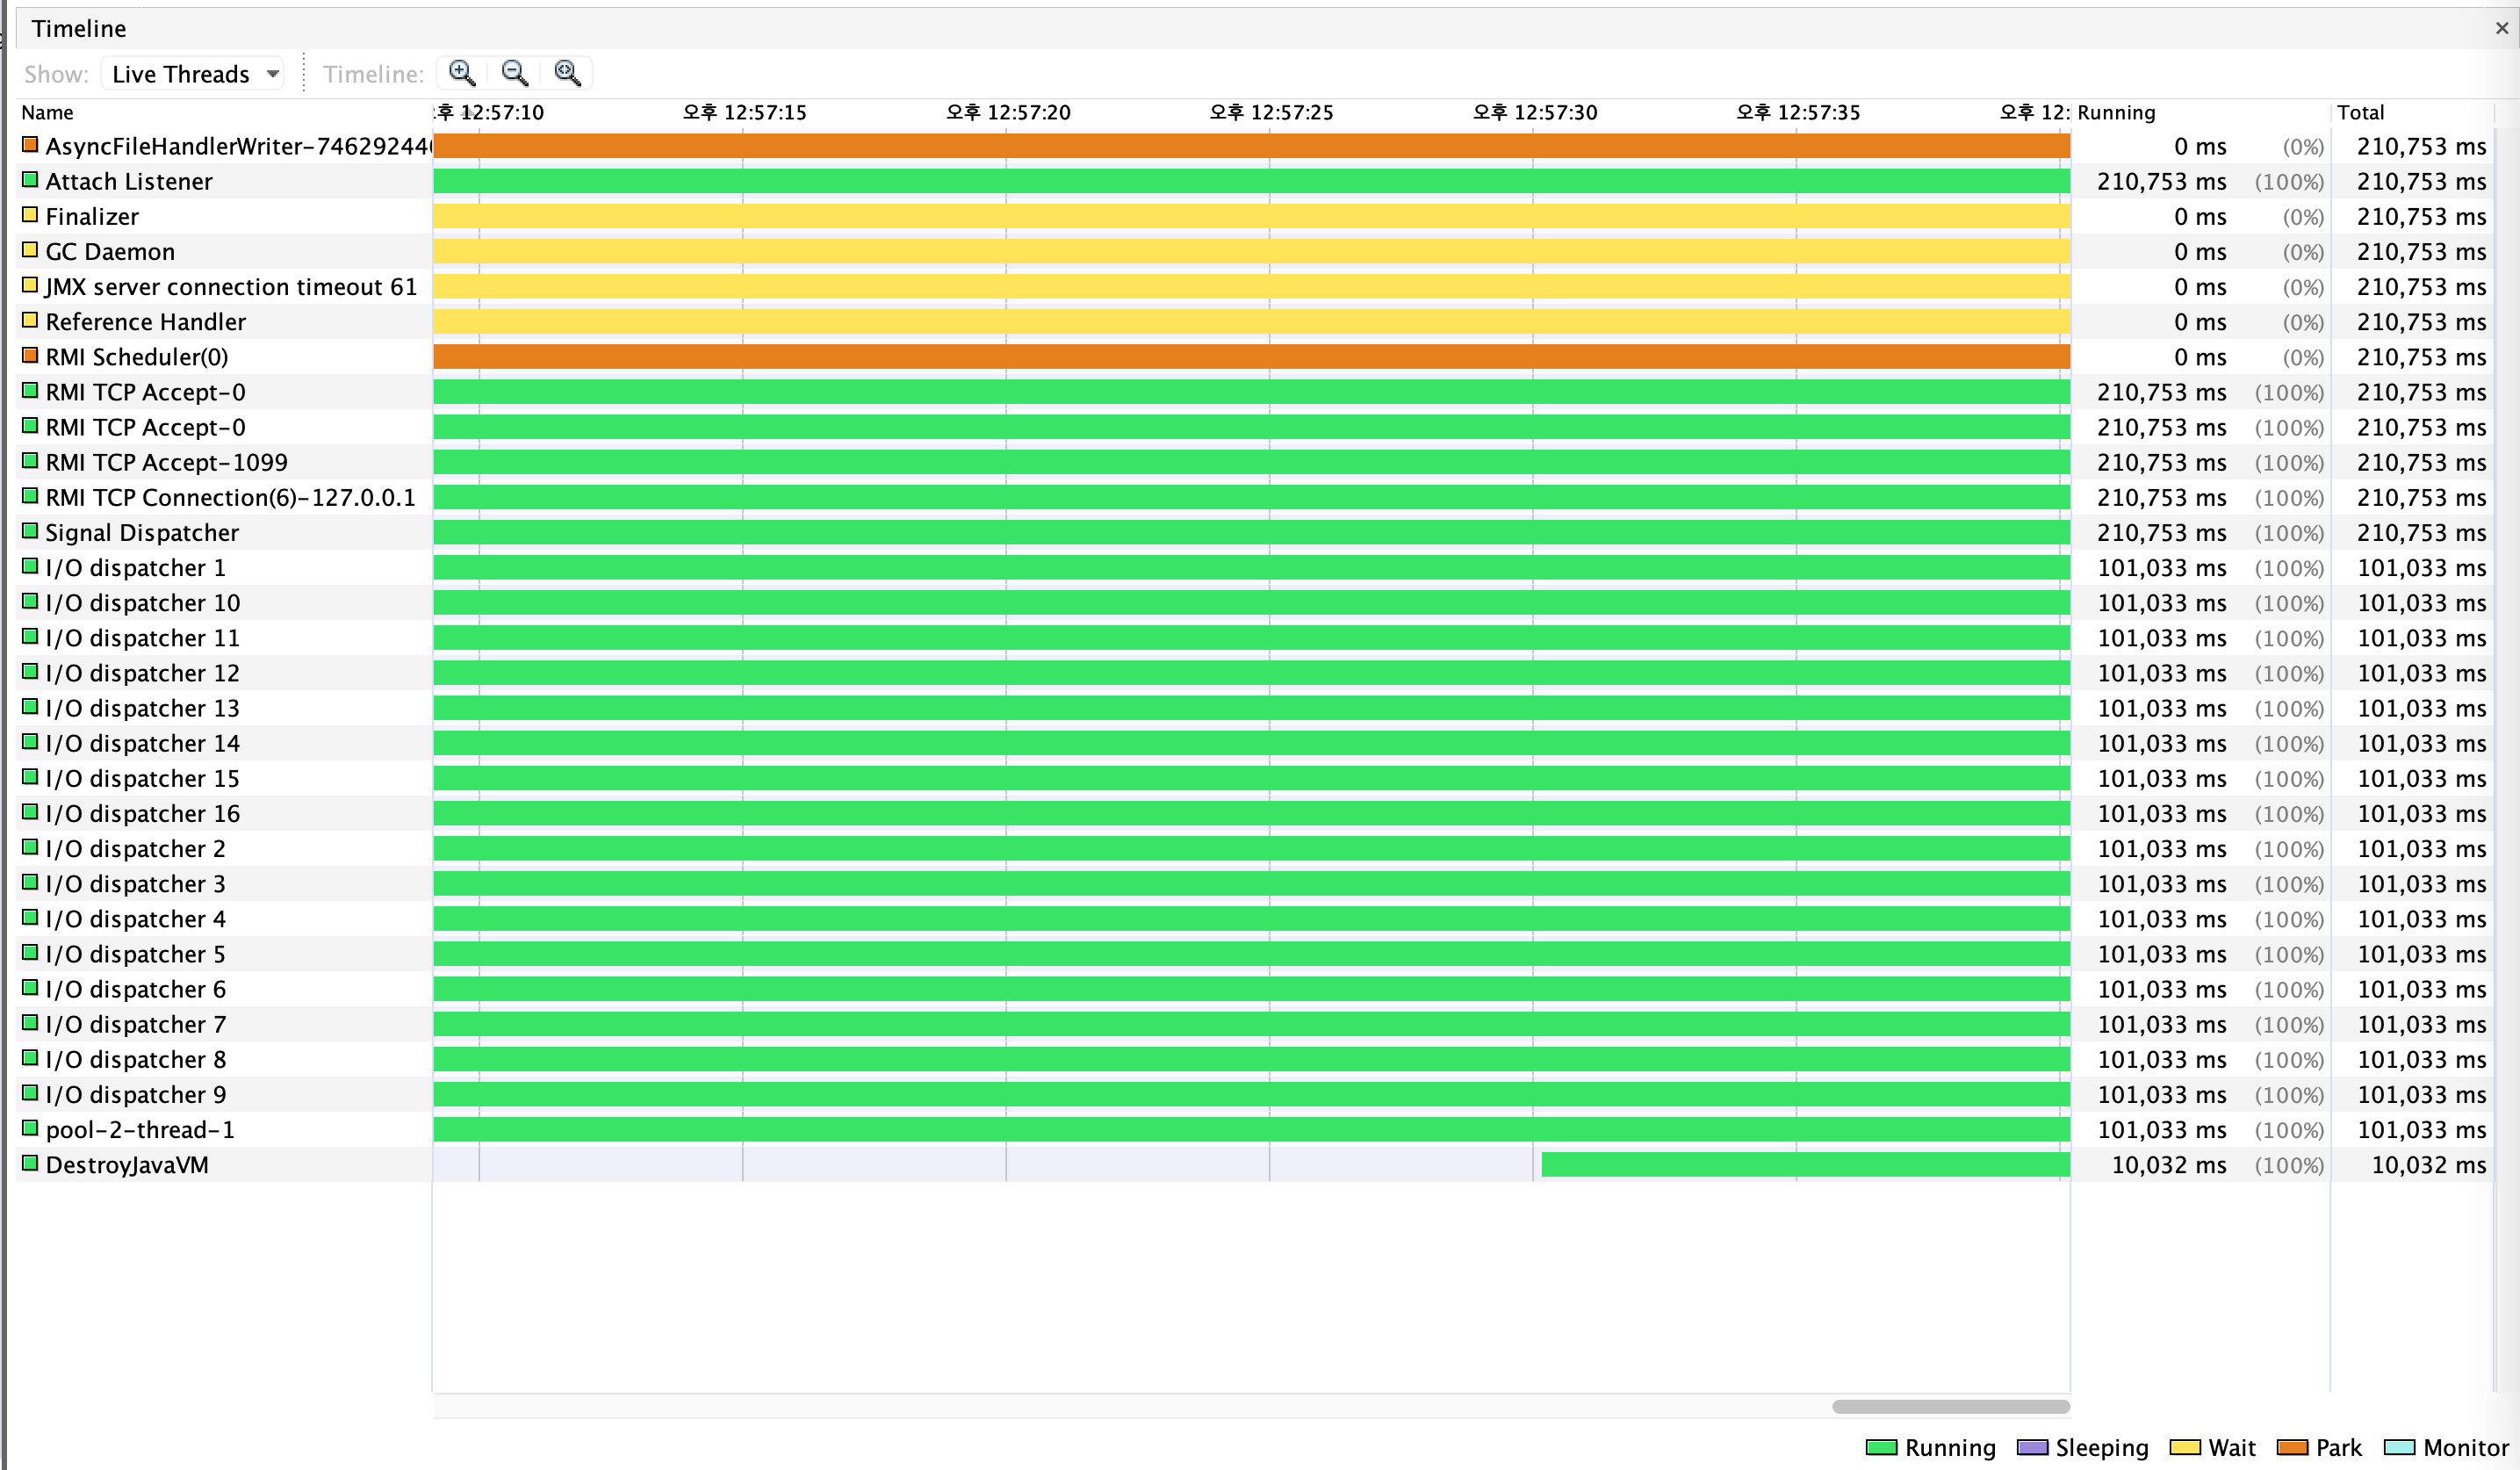Screen dimensions: 2520x1470
Task: Click the zoom in timeline icon
Action: click(x=462, y=73)
